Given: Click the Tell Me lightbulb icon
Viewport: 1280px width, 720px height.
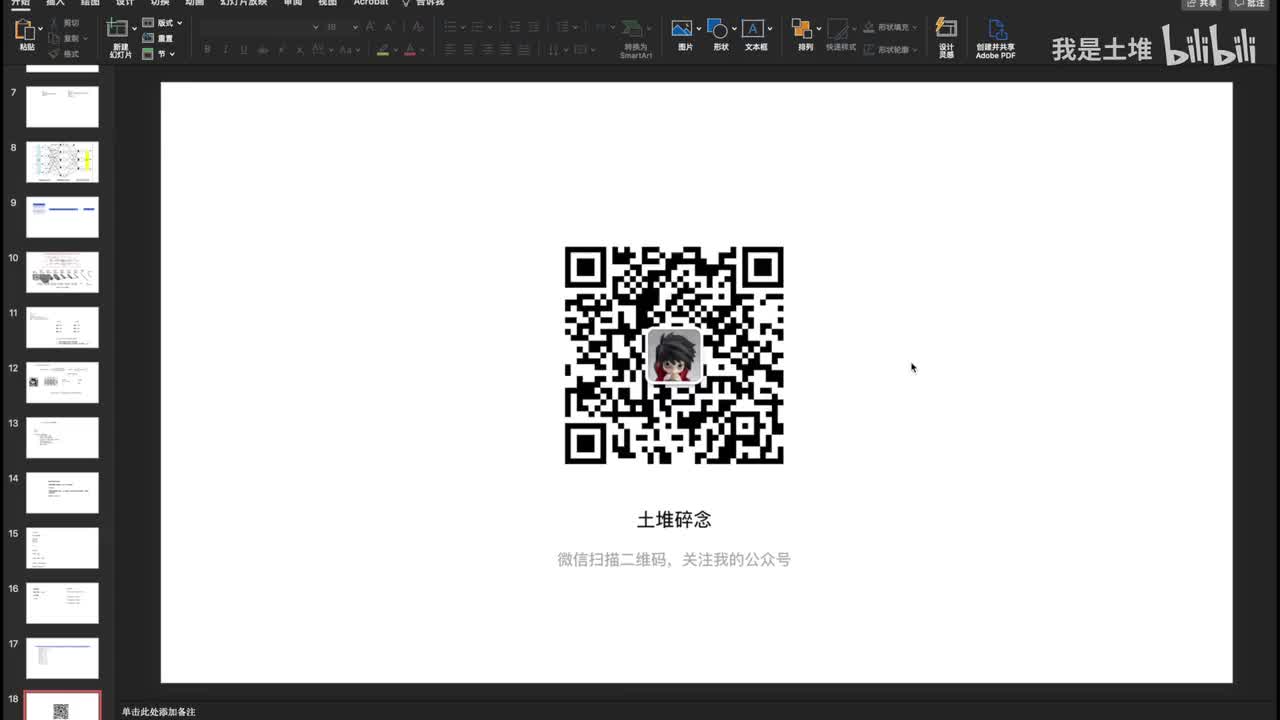Looking at the screenshot, I should [407, 3].
